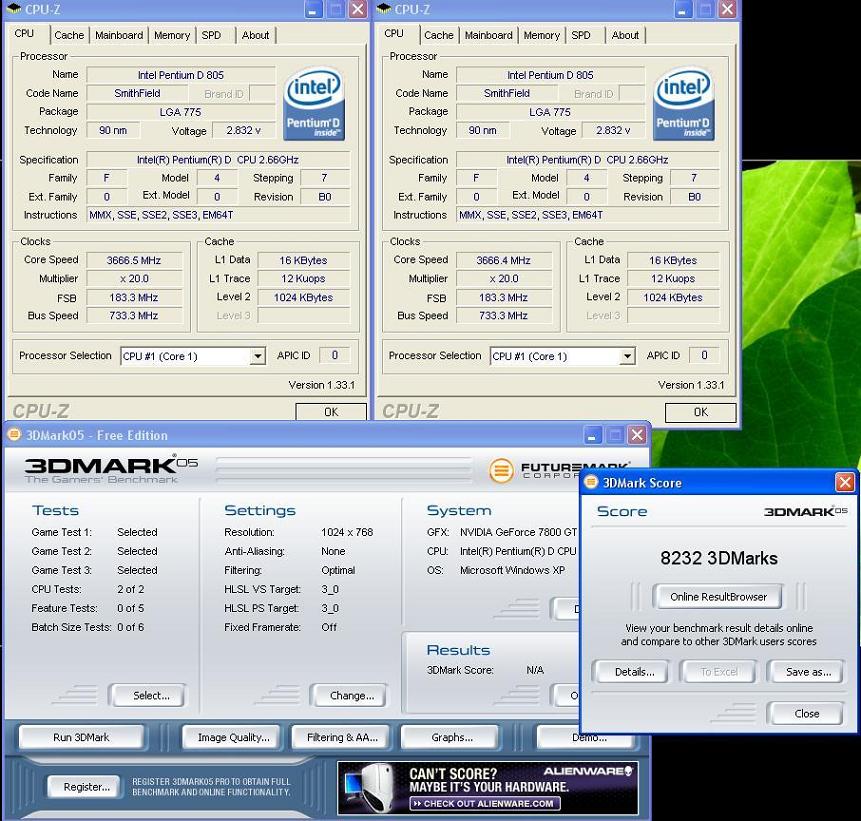Click 3DMark05 title bar orange icon
The width and height of the screenshot is (861, 821).
click(x=14, y=435)
